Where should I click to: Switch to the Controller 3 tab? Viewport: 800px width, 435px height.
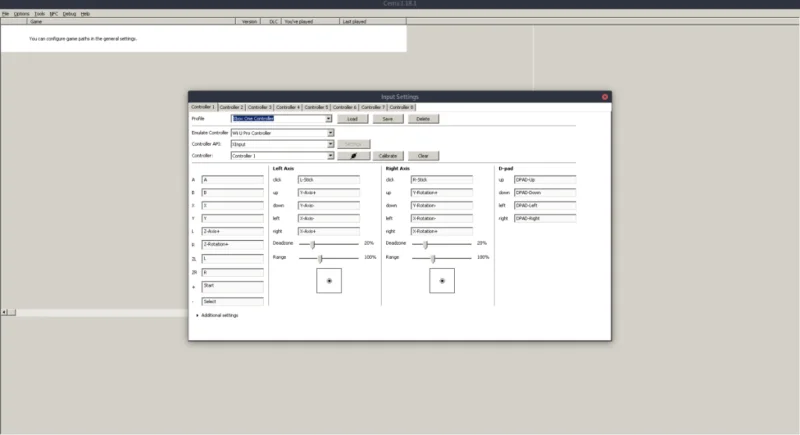click(x=260, y=107)
